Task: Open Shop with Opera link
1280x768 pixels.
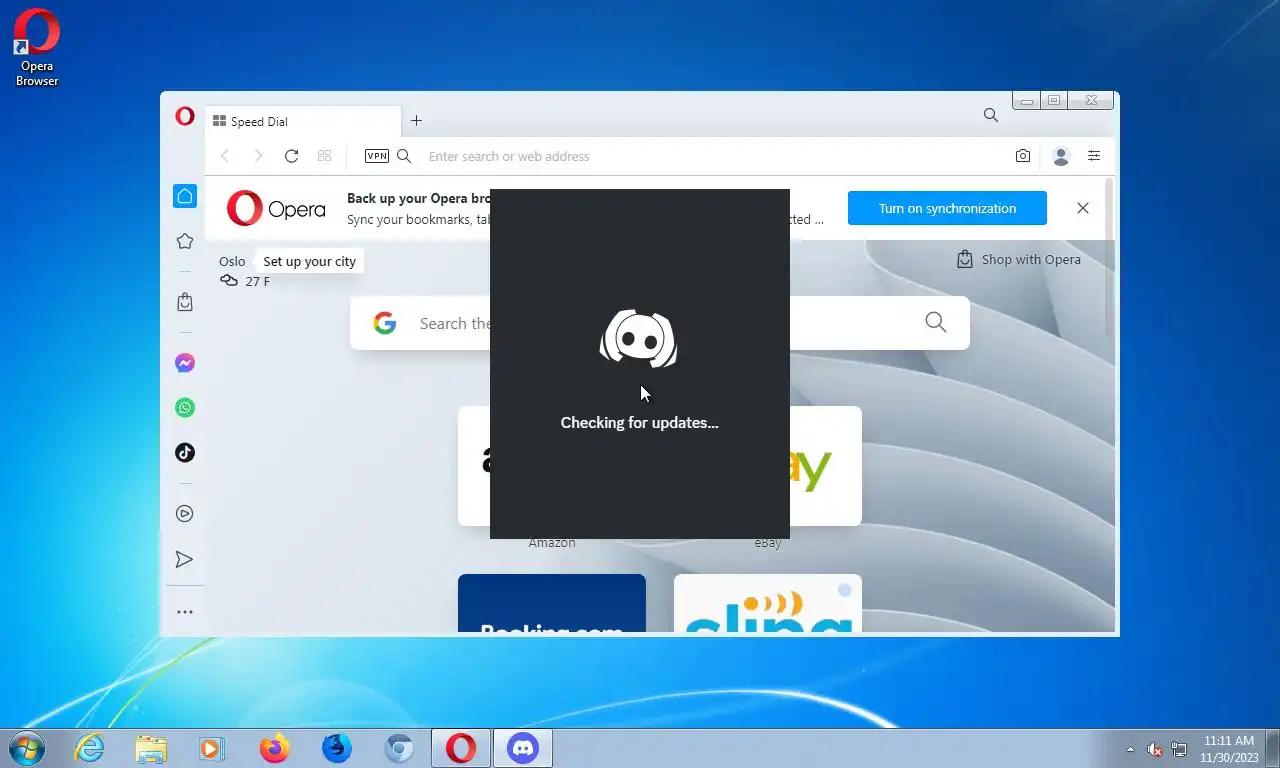Action: tap(1019, 259)
